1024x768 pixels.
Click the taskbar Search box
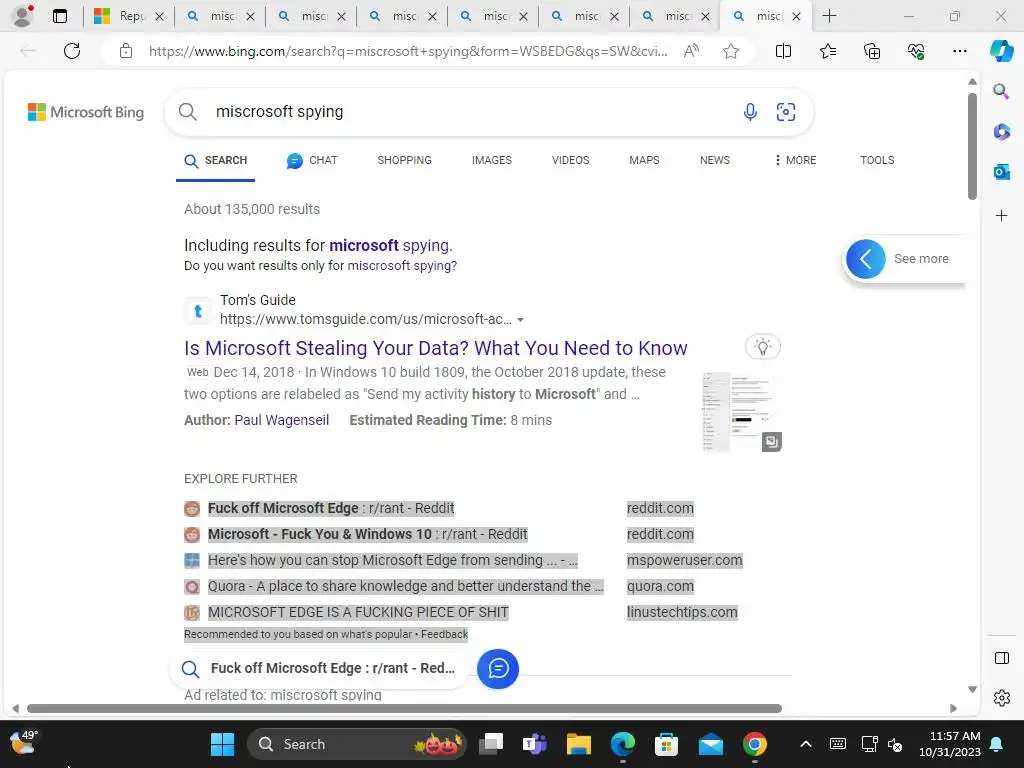point(357,744)
